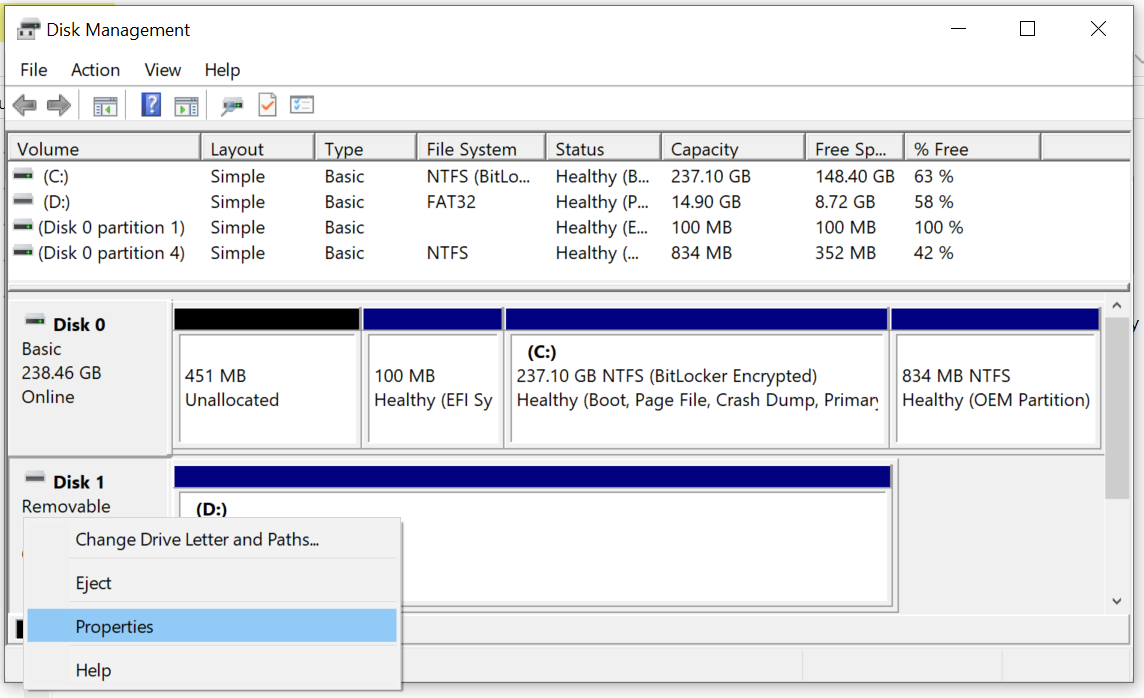
Task: Click the checkmark document toolbar icon
Action: [x=266, y=104]
